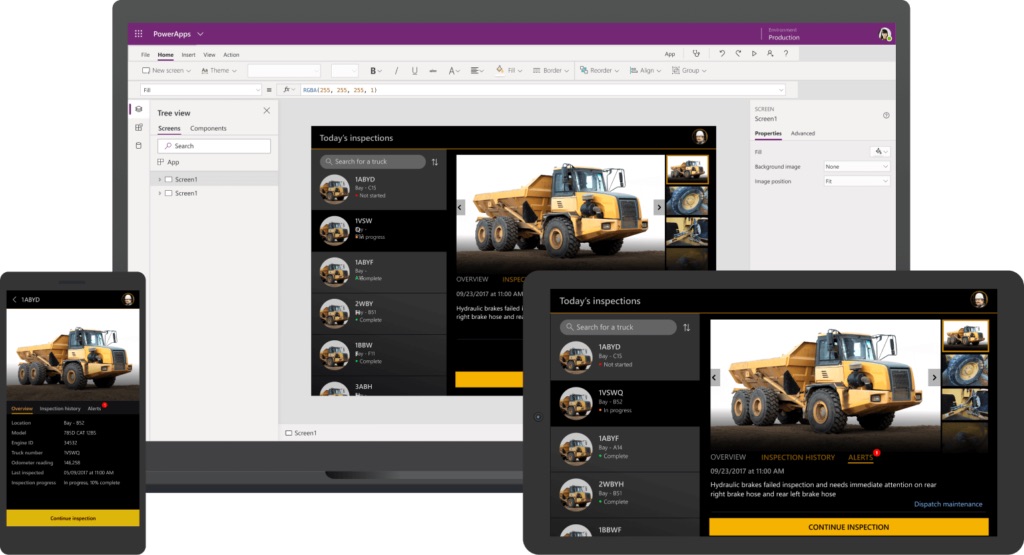This screenshot has width=1024, height=555.
Task: Select Alerts tab on tablet
Action: [x=860, y=458]
